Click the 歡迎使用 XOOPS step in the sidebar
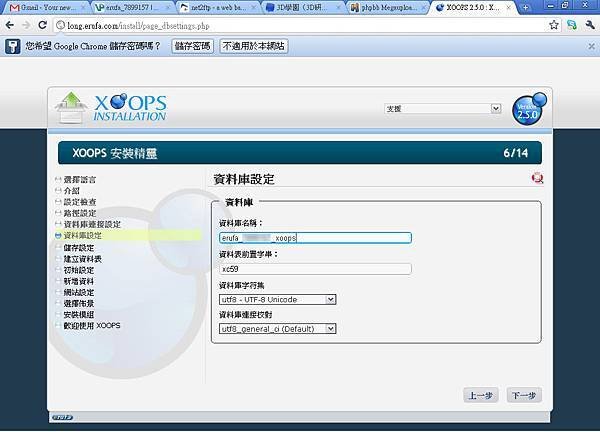 (x=92, y=325)
